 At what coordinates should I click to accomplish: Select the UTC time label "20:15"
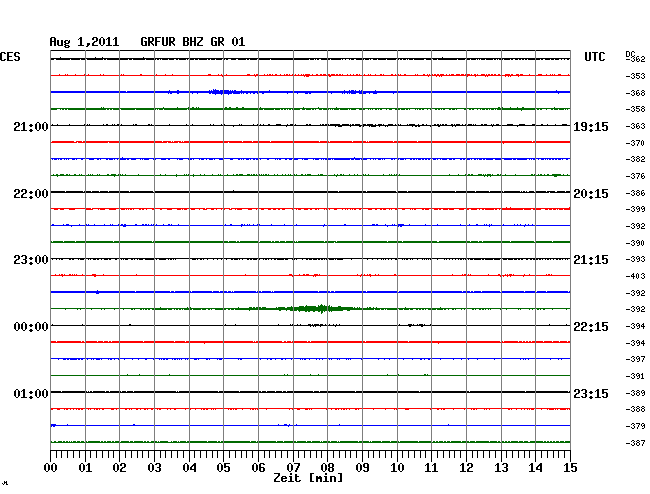[591, 194]
